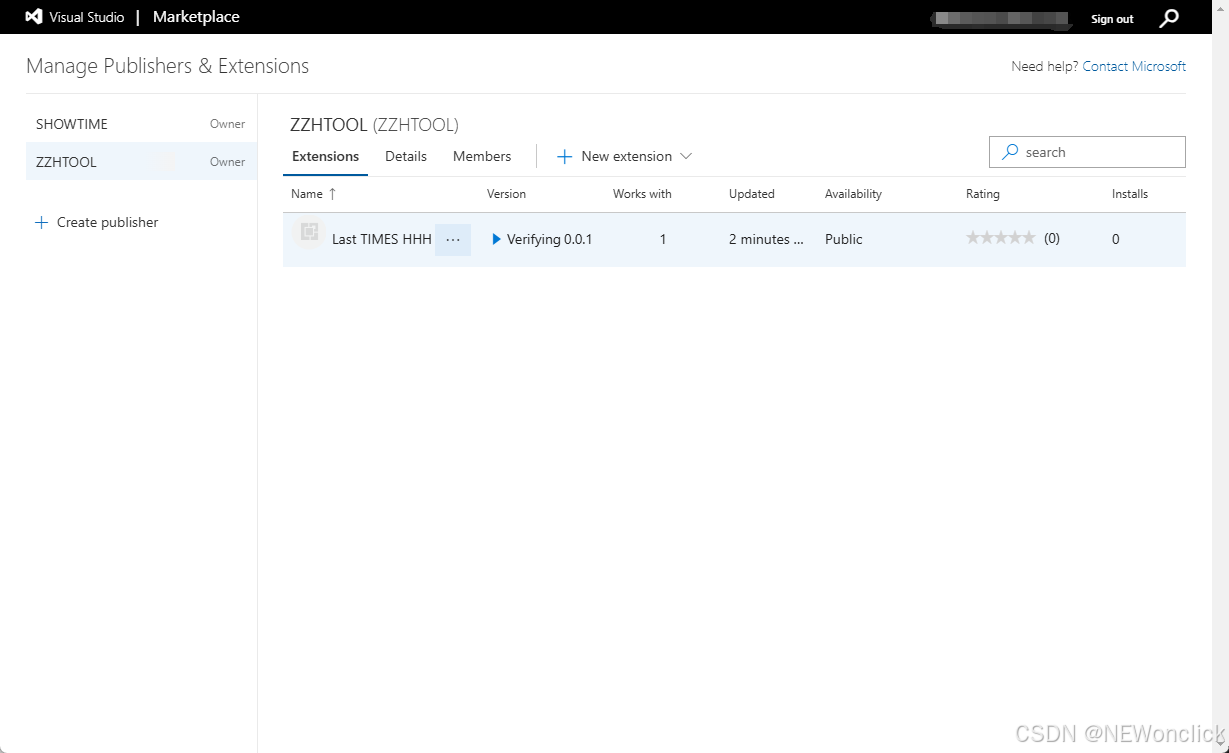Sort by the Availability column header

point(853,194)
